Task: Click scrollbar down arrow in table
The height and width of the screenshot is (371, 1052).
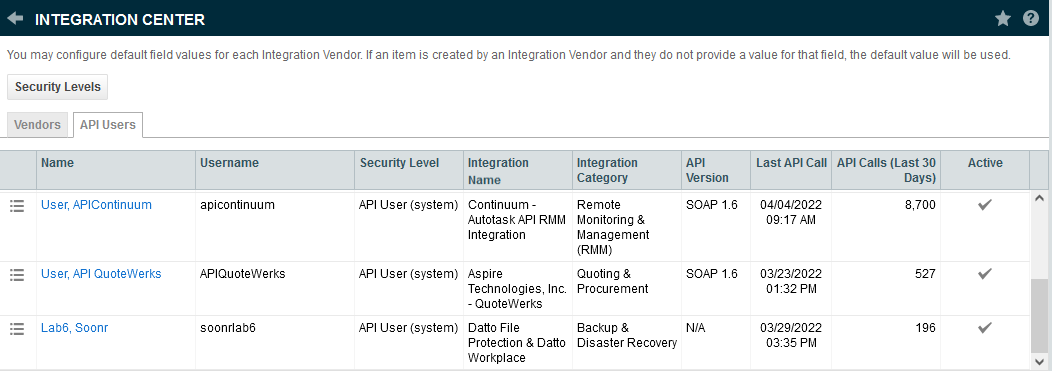Action: 1039,362
